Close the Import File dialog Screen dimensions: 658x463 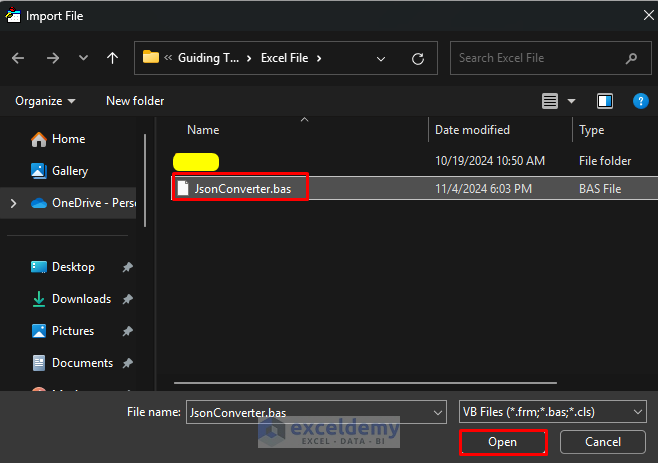[x=648, y=16]
